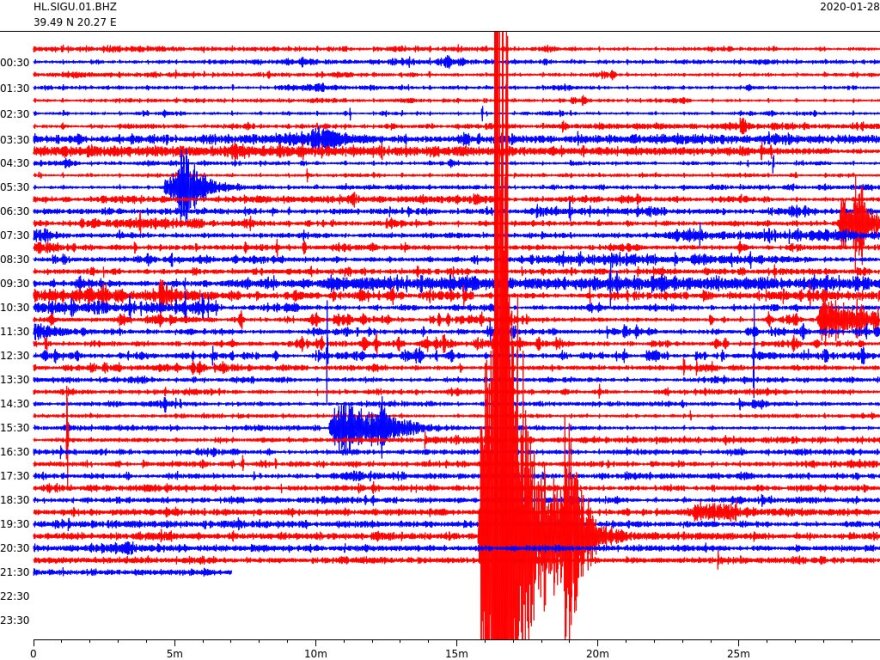Click the 5m tick on the x-axis
The height and width of the screenshot is (660, 880).
tap(175, 653)
